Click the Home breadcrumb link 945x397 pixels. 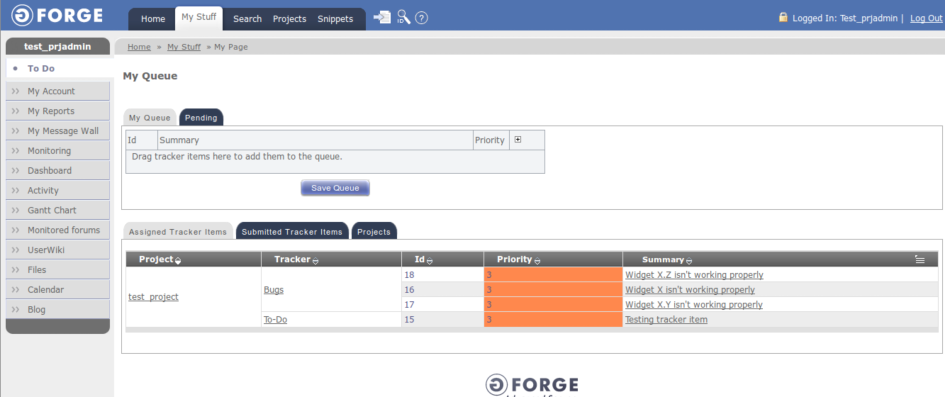point(139,46)
